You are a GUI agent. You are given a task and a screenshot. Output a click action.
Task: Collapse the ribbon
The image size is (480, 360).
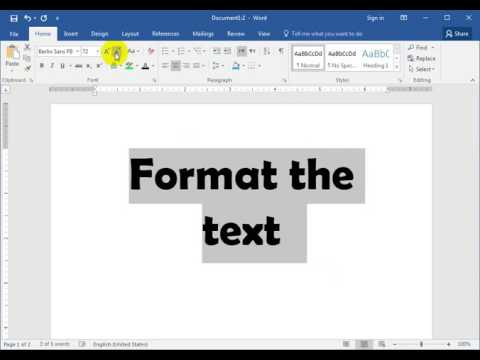473,80
